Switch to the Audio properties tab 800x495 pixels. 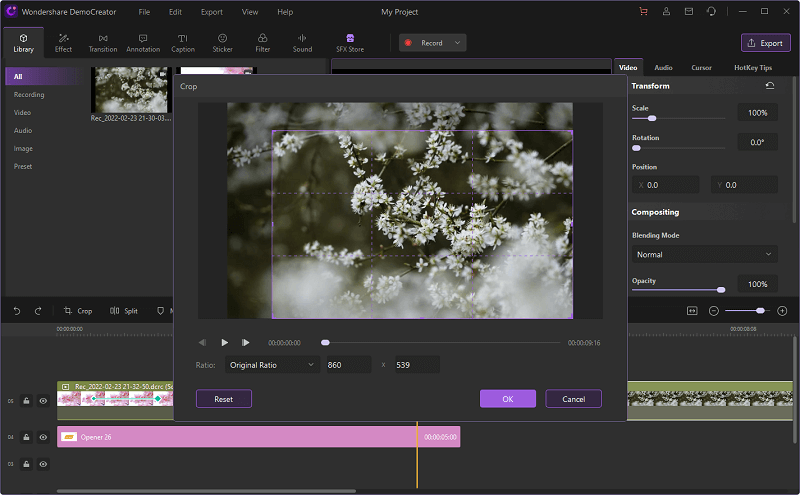coord(663,67)
